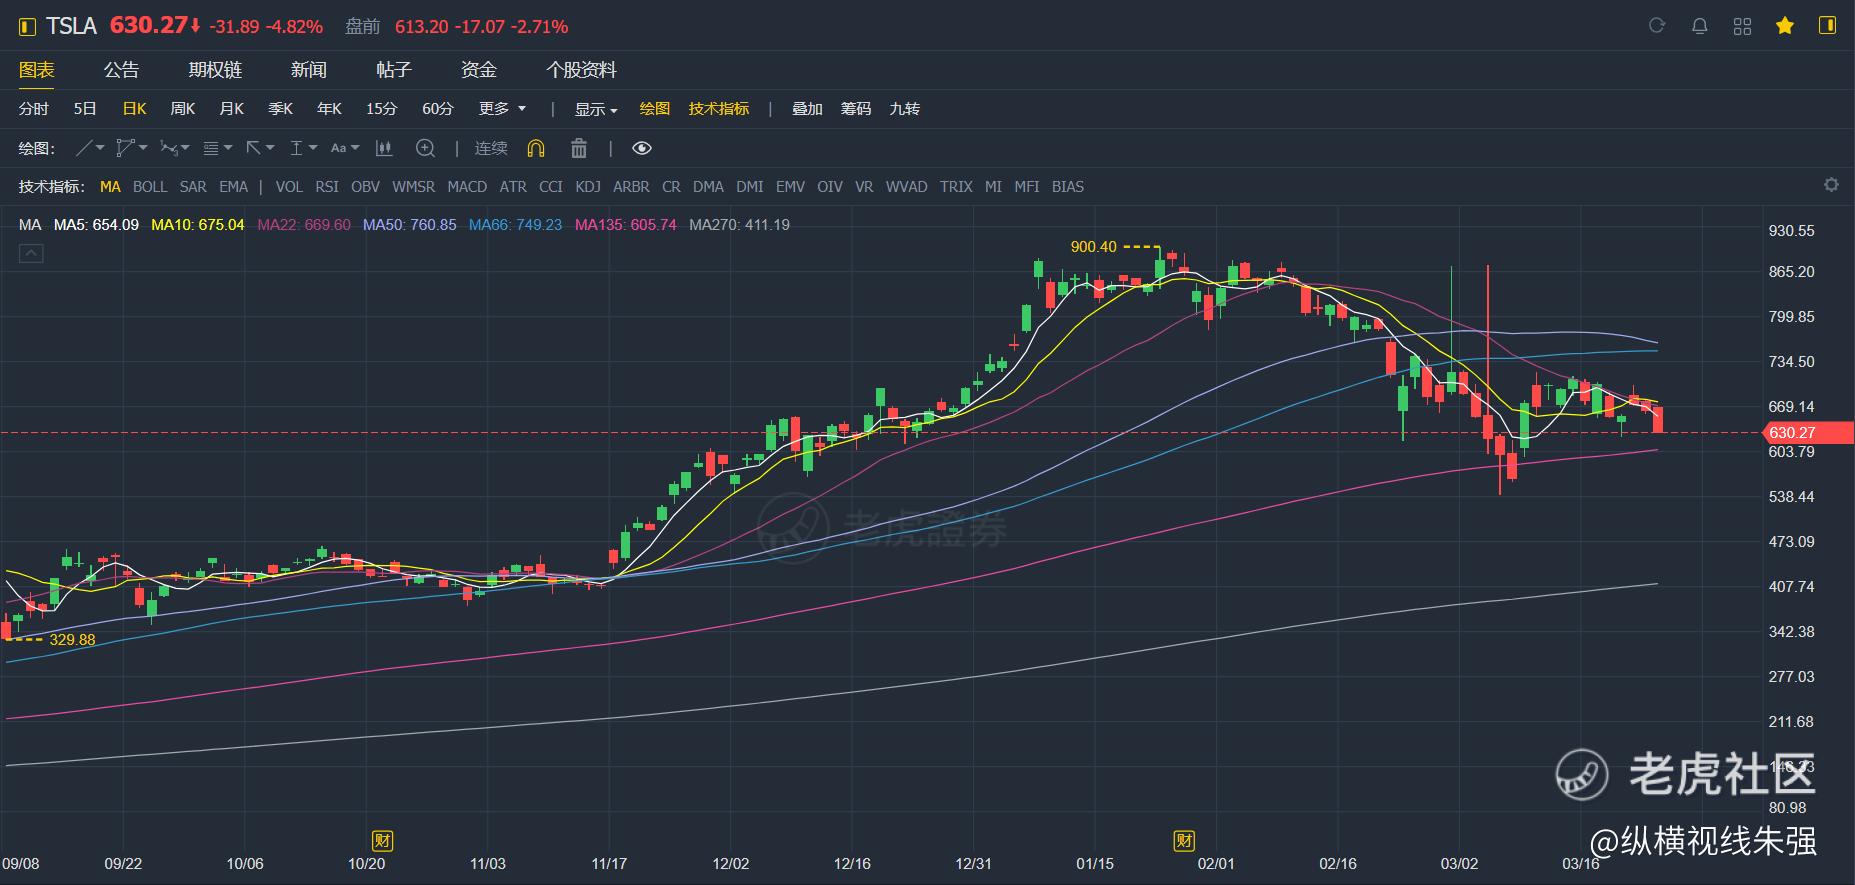Click the 叠加 overlay button
This screenshot has width=1855, height=885.
pyautogui.click(x=807, y=108)
